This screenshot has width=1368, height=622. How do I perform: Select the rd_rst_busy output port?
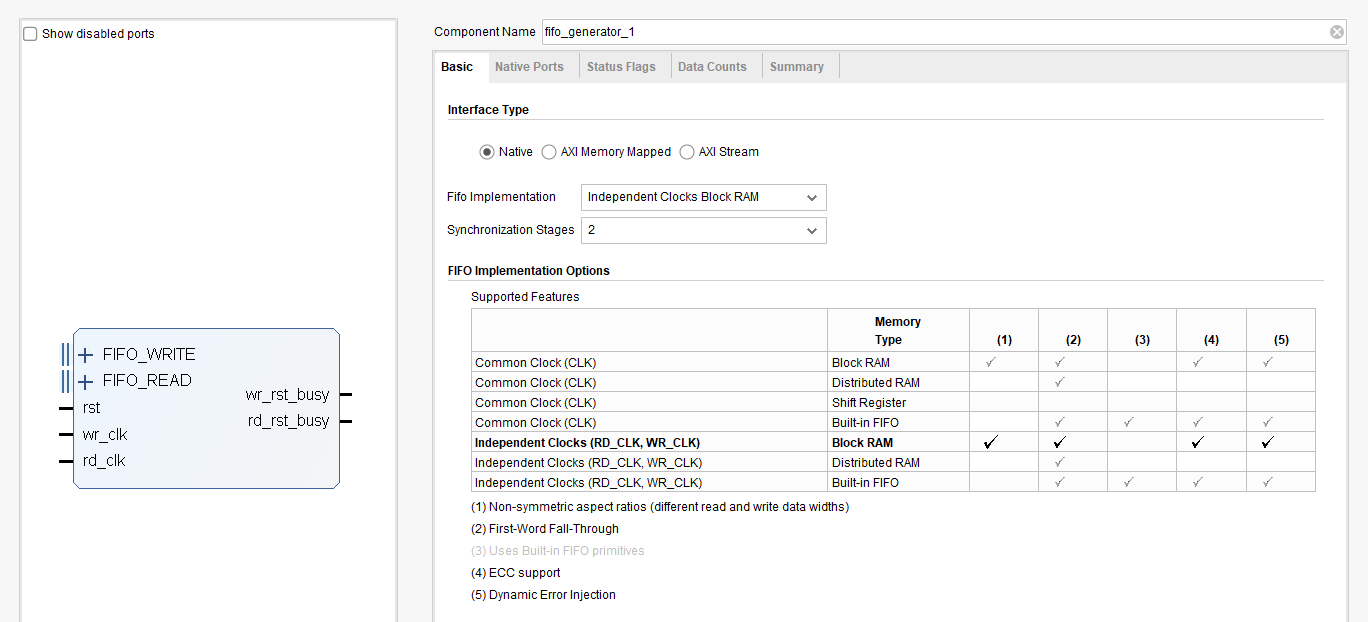(x=288, y=421)
